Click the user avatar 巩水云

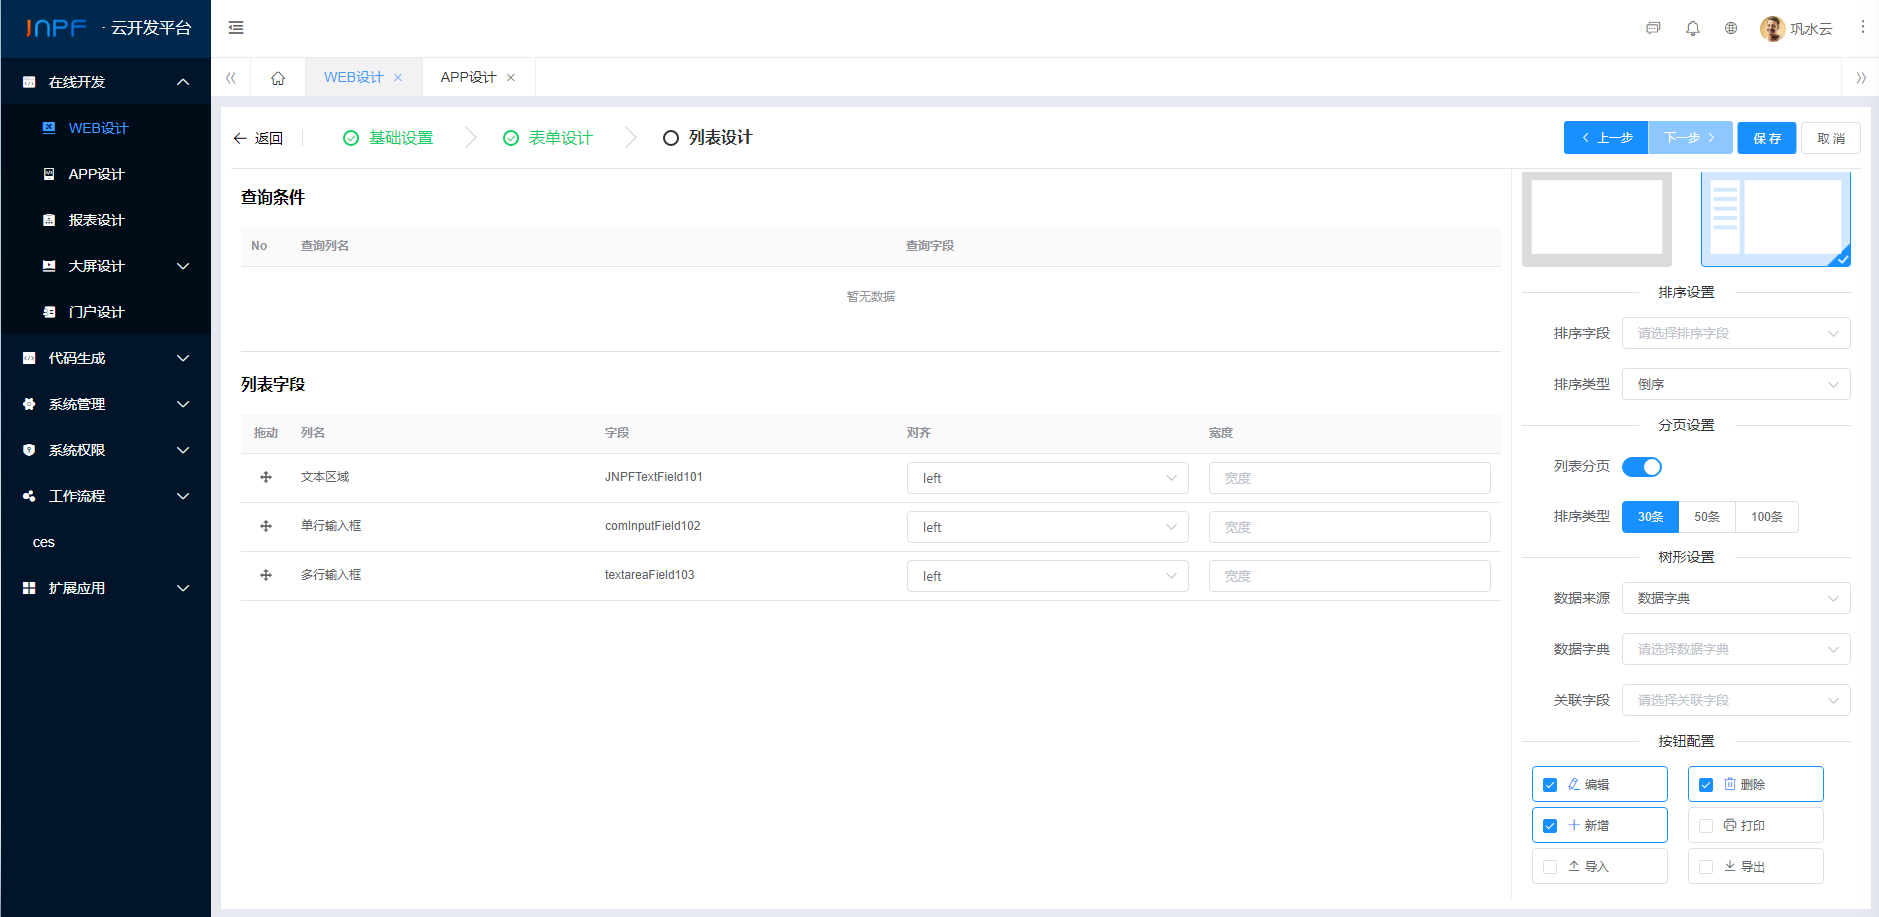tap(1772, 28)
